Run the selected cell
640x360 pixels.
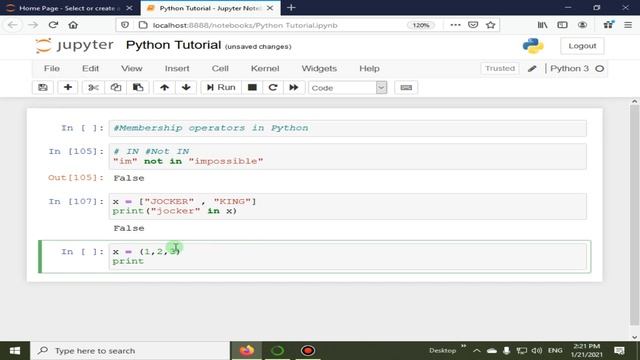click(221, 87)
